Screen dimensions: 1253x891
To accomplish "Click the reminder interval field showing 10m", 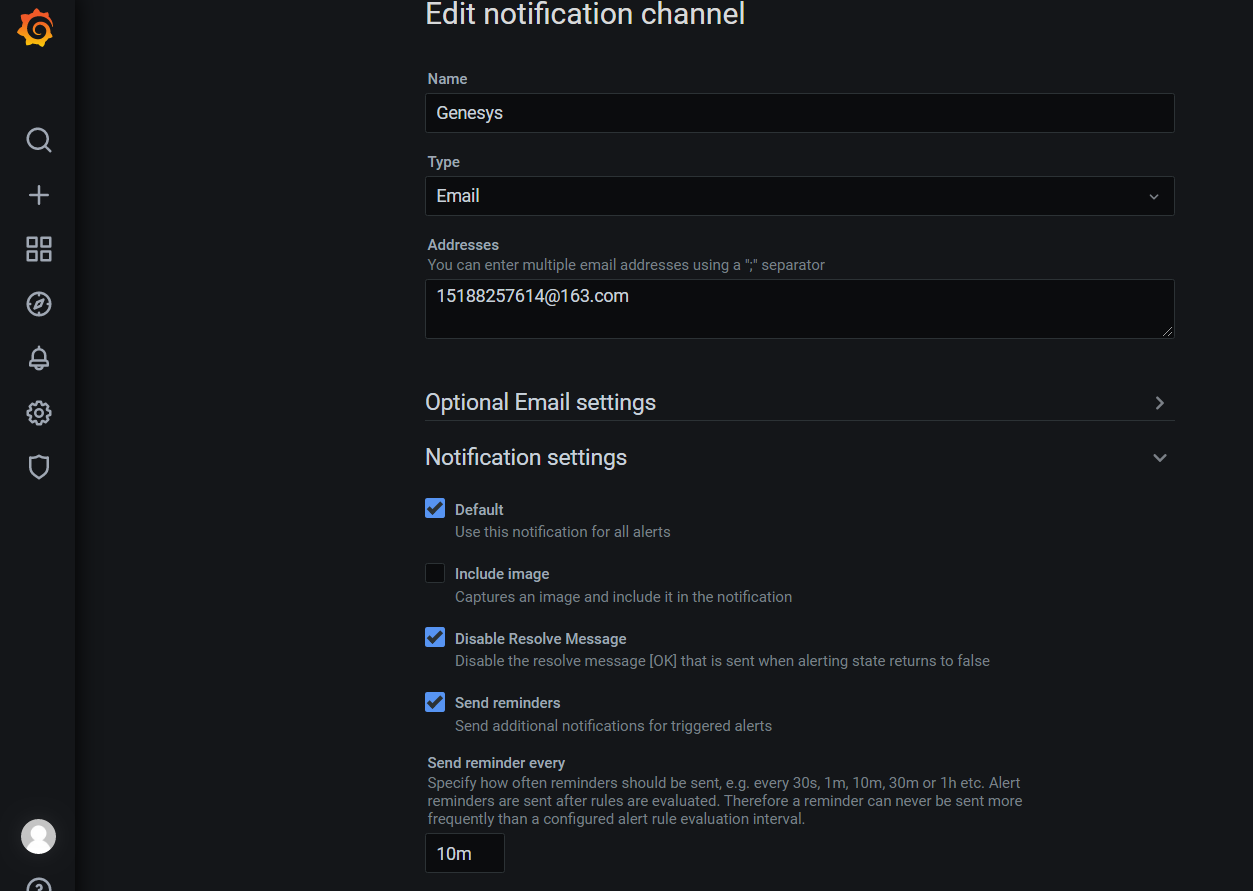I will coord(464,853).
